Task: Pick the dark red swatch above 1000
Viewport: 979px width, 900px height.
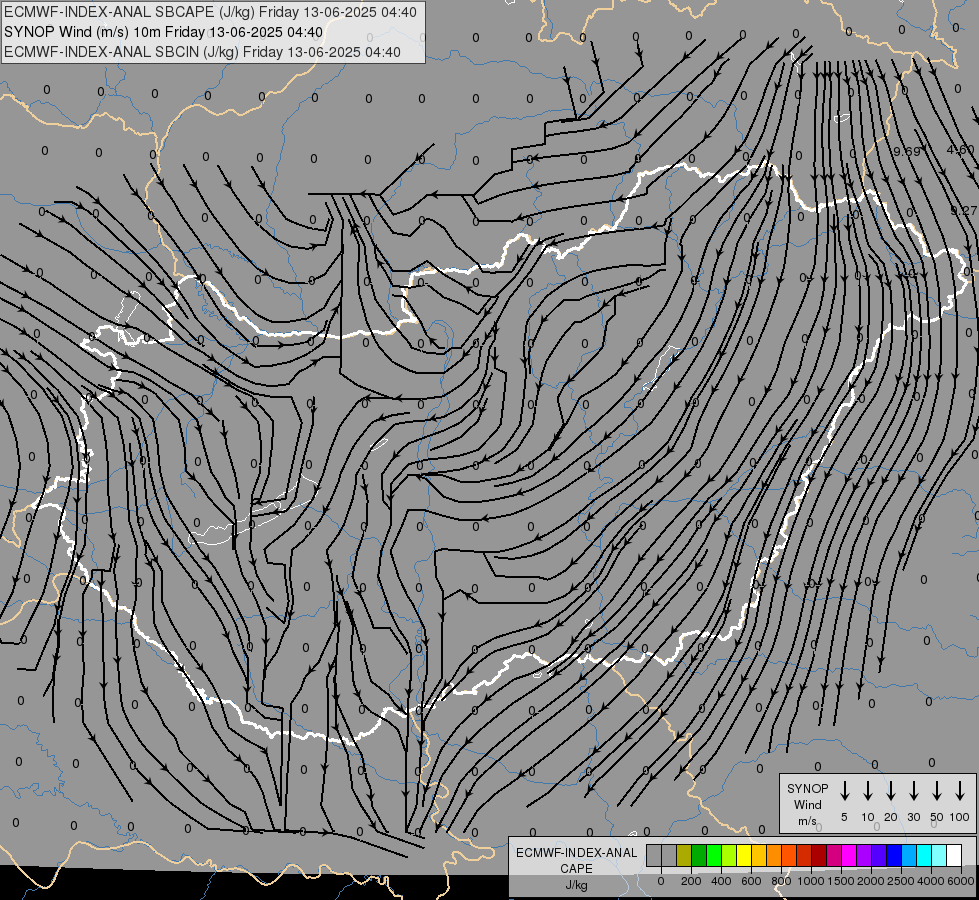Action: click(x=819, y=855)
